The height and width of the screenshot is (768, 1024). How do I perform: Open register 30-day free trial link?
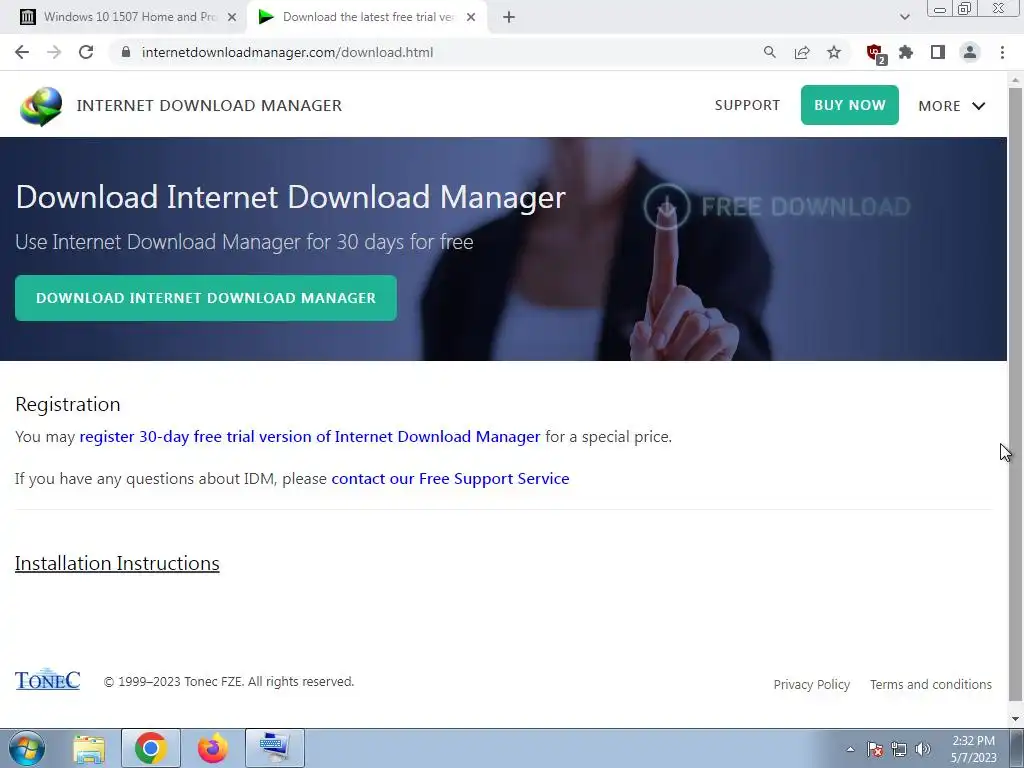point(310,436)
